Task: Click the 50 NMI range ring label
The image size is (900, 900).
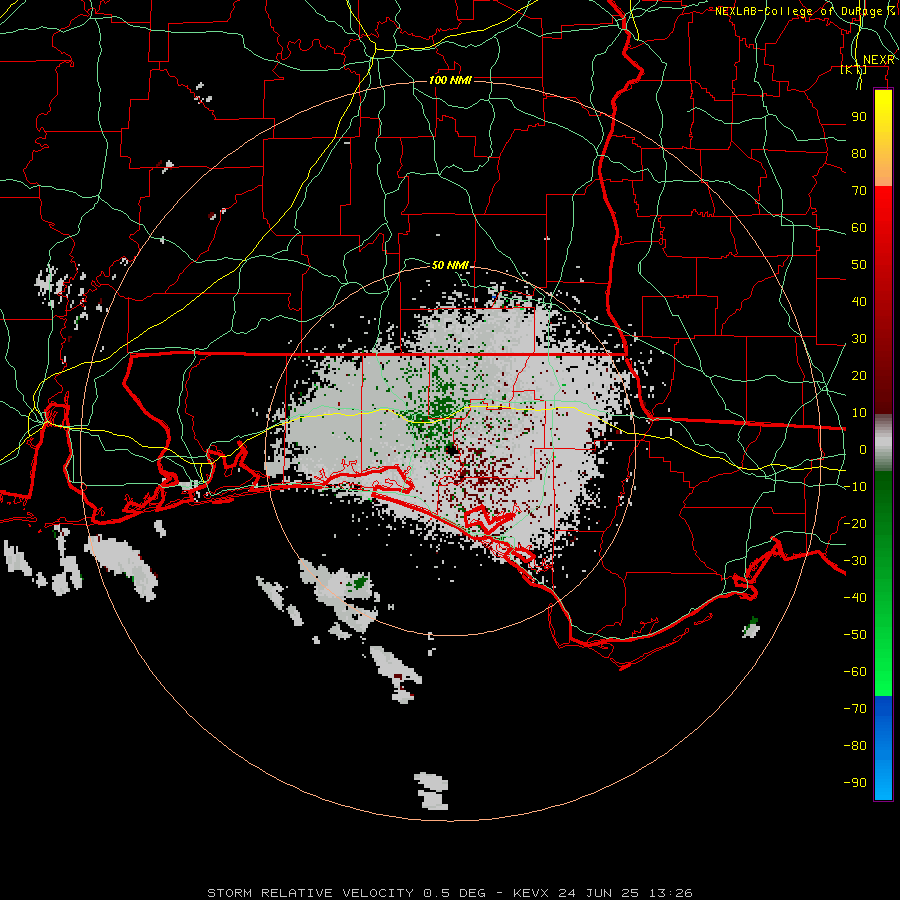Action: pos(450,265)
